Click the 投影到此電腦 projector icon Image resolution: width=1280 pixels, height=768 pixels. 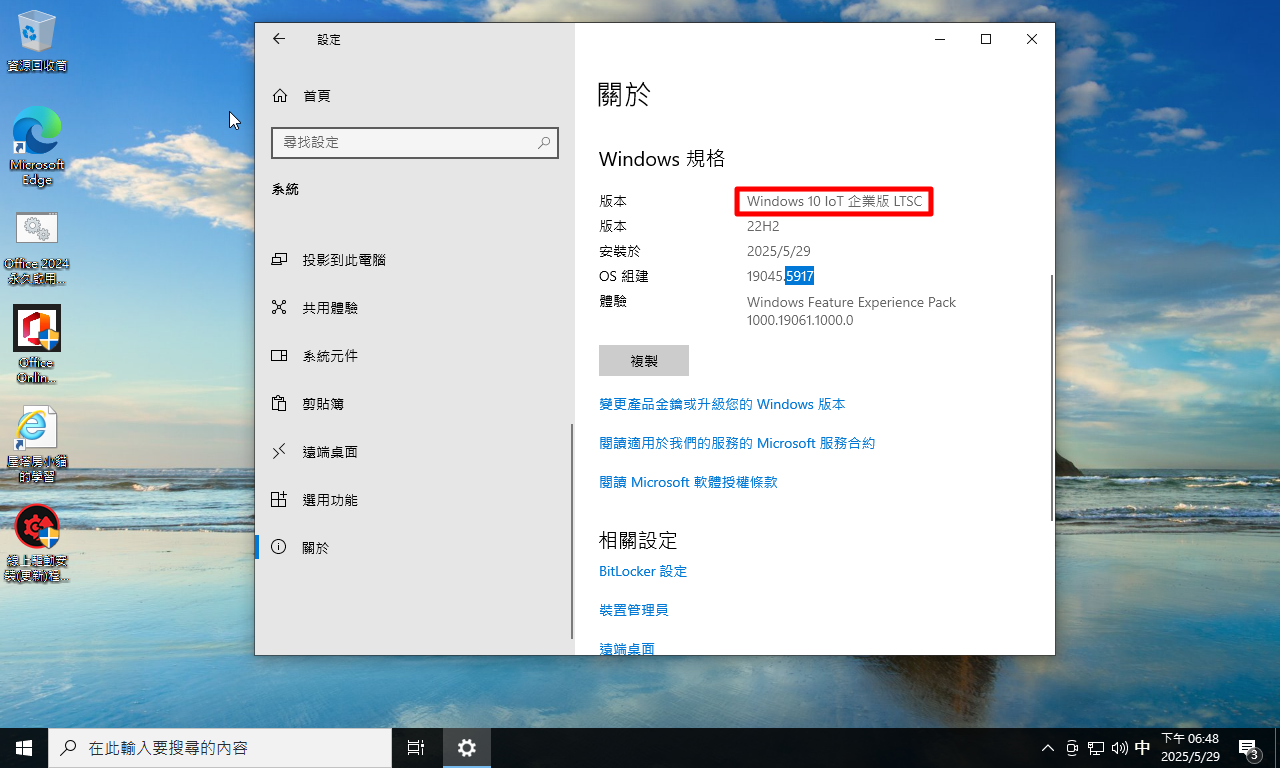(x=280, y=260)
